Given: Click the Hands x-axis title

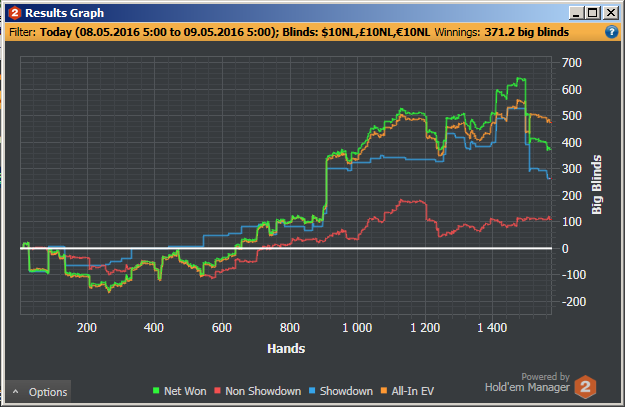Looking at the screenshot, I should pyautogui.click(x=286, y=349).
